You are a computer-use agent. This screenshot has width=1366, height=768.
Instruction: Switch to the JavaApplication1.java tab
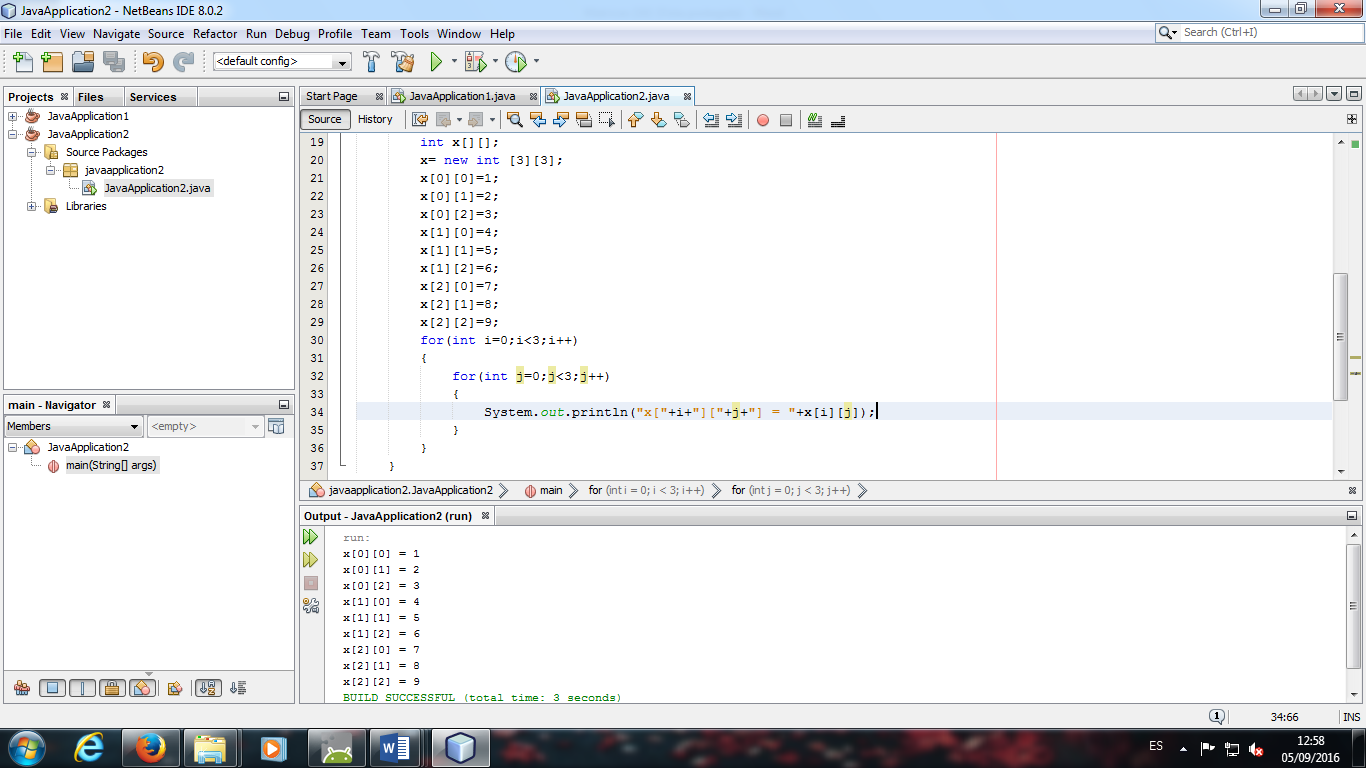click(461, 96)
